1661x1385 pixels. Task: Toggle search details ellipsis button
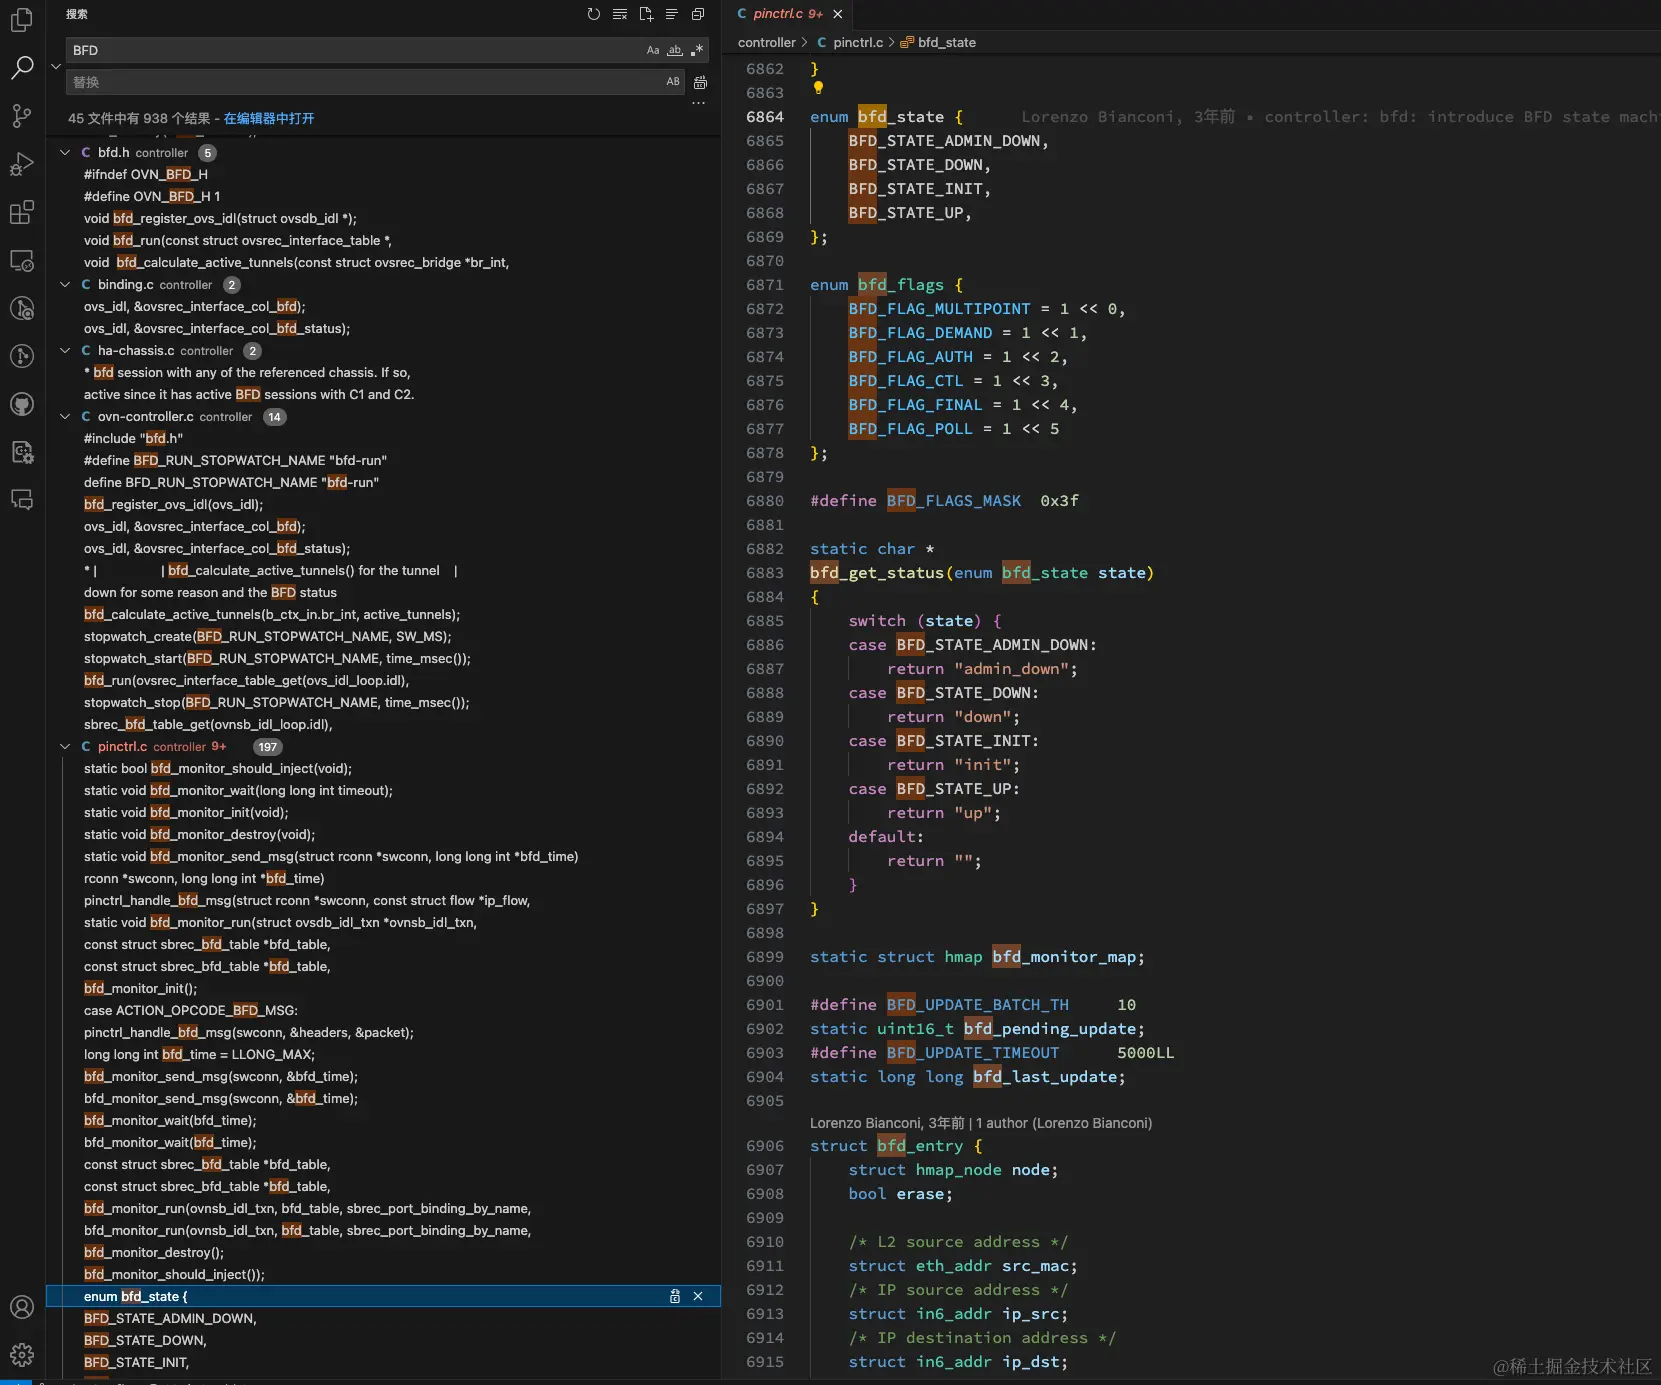(x=699, y=103)
